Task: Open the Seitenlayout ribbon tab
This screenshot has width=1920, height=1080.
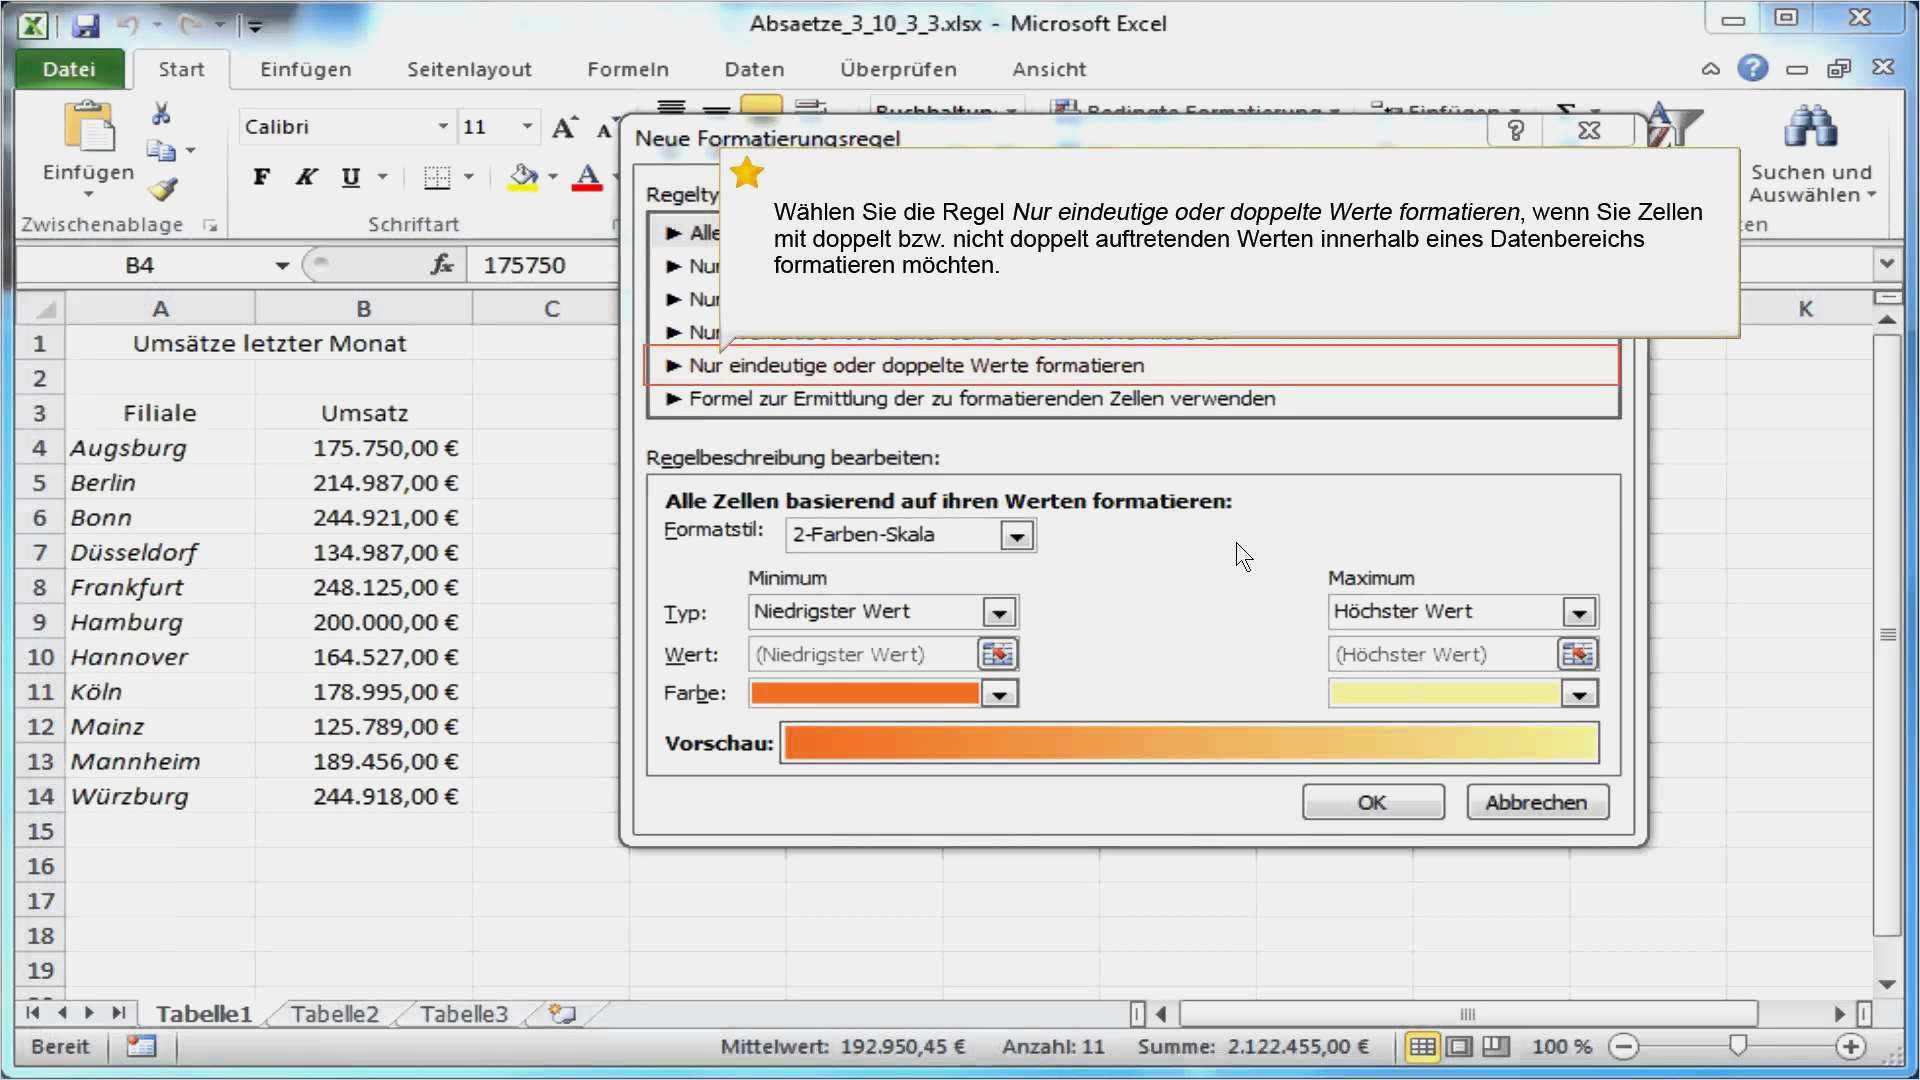Action: [x=469, y=69]
